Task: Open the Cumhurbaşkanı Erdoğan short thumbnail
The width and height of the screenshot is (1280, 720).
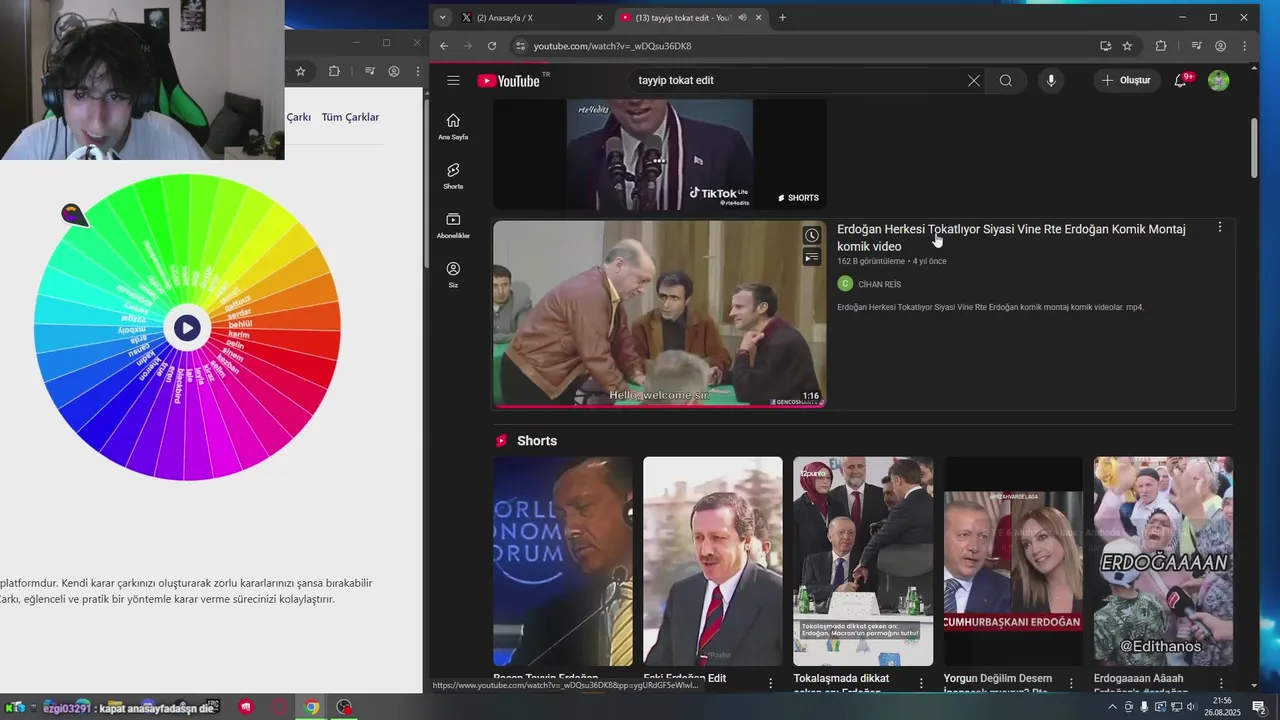Action: pos(1013,561)
